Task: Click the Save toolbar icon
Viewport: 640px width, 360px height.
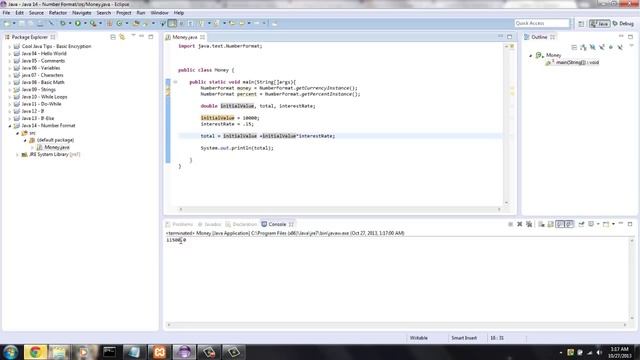Action: pyautogui.click(x=22, y=24)
